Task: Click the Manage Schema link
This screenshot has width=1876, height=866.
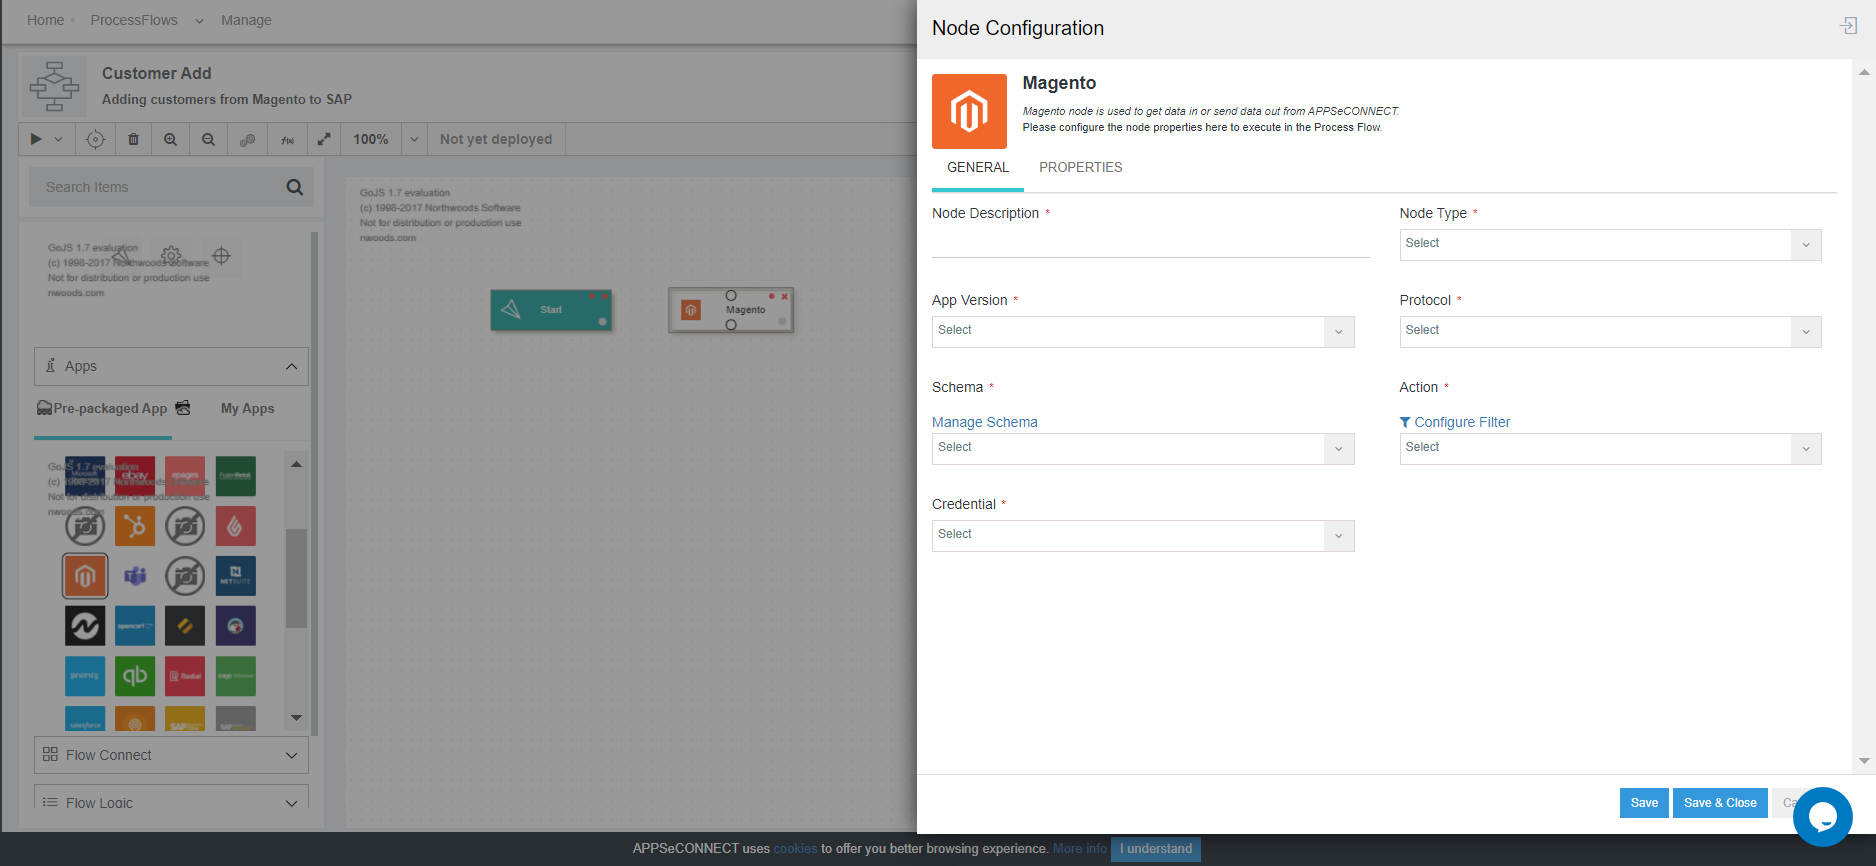Action: click(x=985, y=422)
